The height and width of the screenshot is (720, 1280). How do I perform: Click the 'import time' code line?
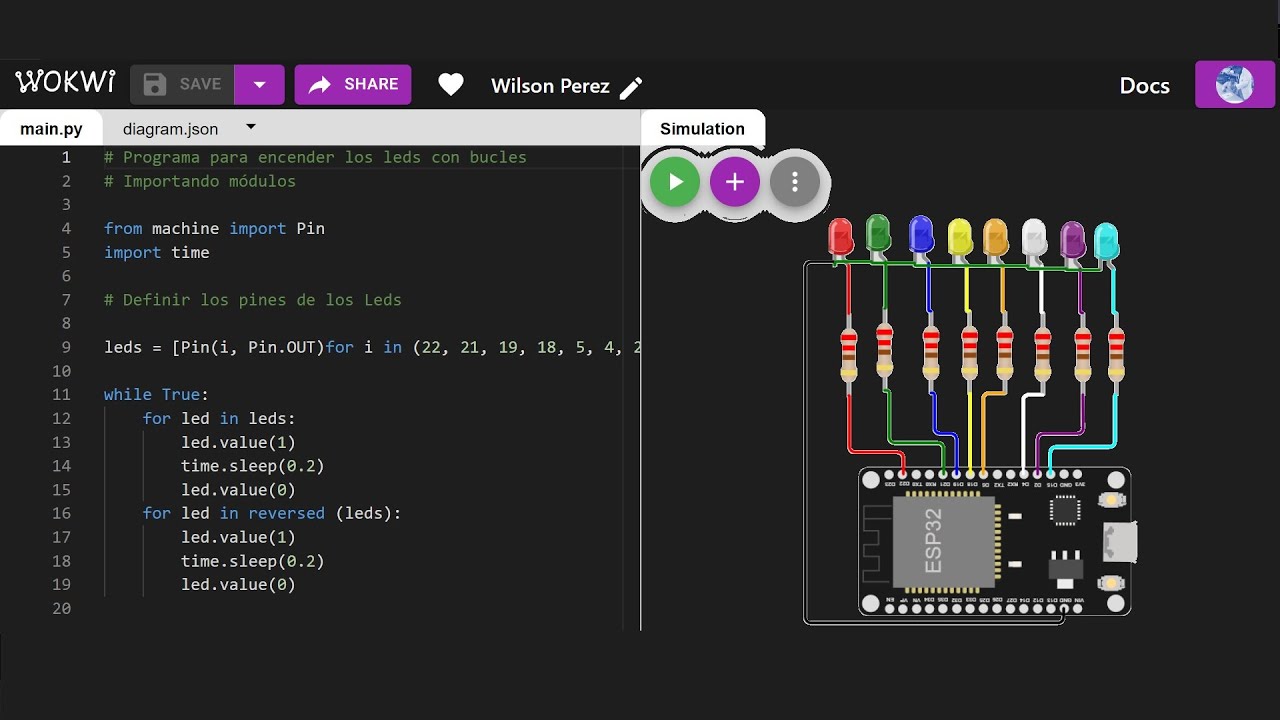click(x=156, y=253)
